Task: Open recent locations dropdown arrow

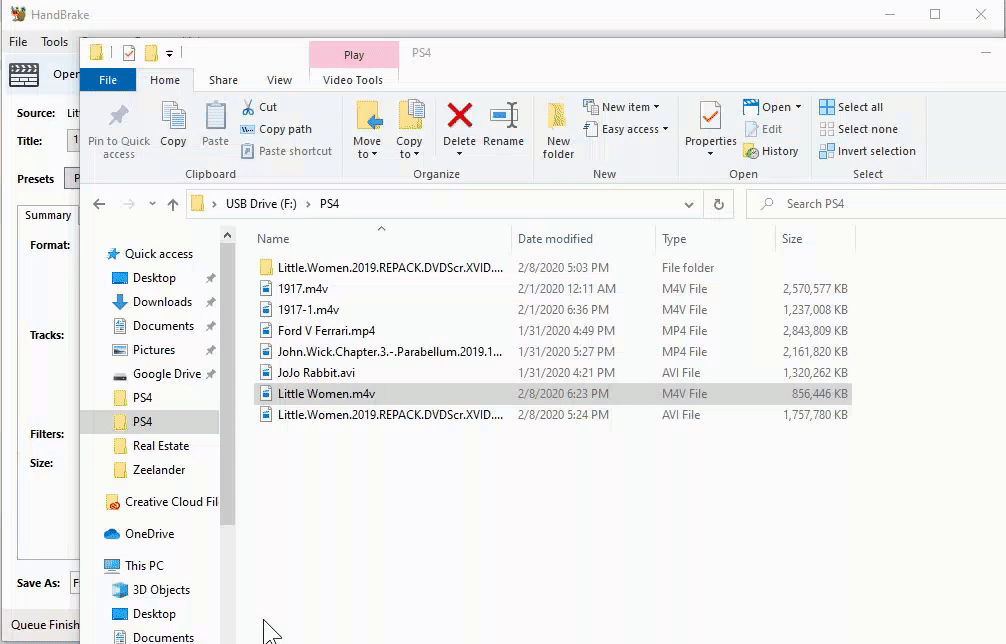Action: (x=152, y=204)
